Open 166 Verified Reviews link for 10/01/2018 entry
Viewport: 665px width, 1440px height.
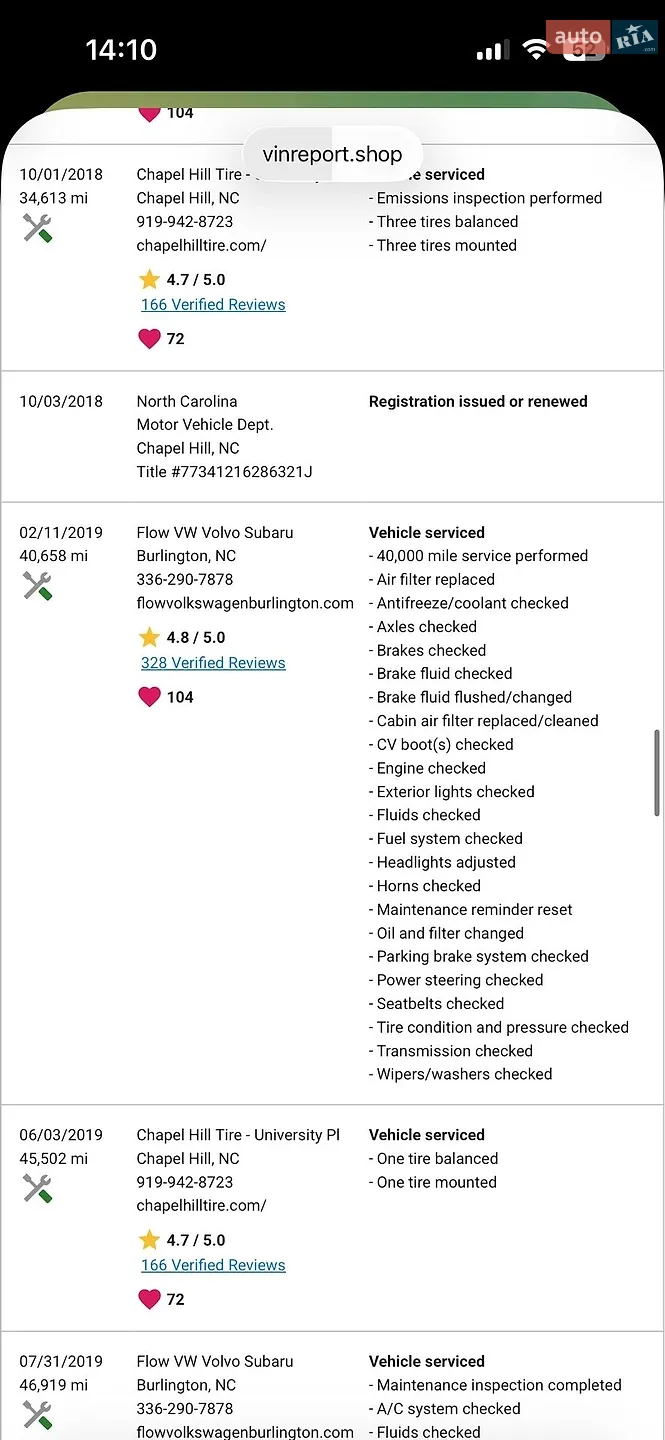[x=213, y=305]
